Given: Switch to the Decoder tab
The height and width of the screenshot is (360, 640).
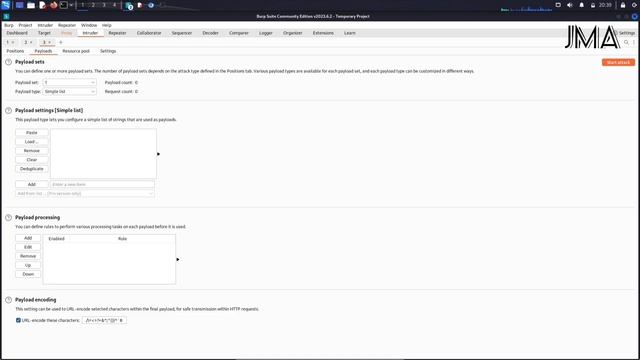Looking at the screenshot, I should (210, 33).
